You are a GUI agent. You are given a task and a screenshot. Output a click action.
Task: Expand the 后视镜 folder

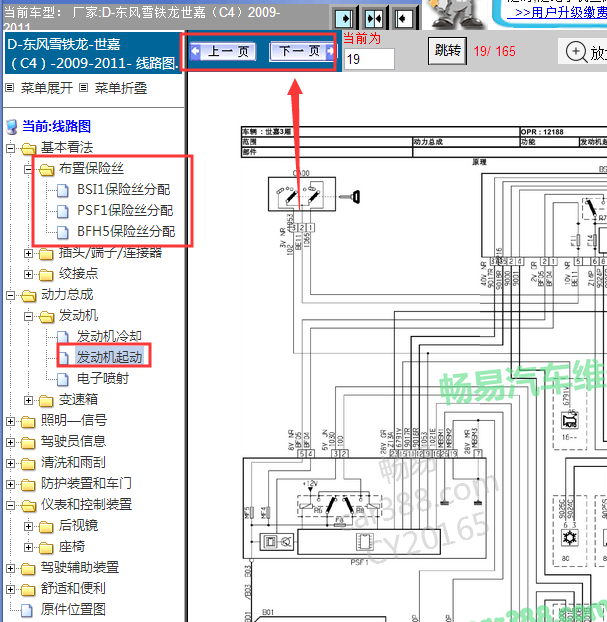[28, 526]
